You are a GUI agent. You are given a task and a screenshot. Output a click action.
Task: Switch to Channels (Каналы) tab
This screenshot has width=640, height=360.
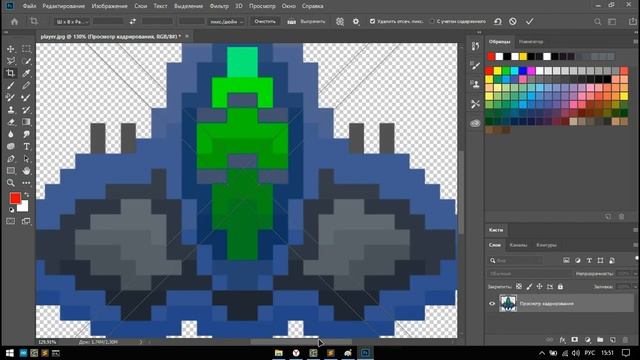click(518, 245)
